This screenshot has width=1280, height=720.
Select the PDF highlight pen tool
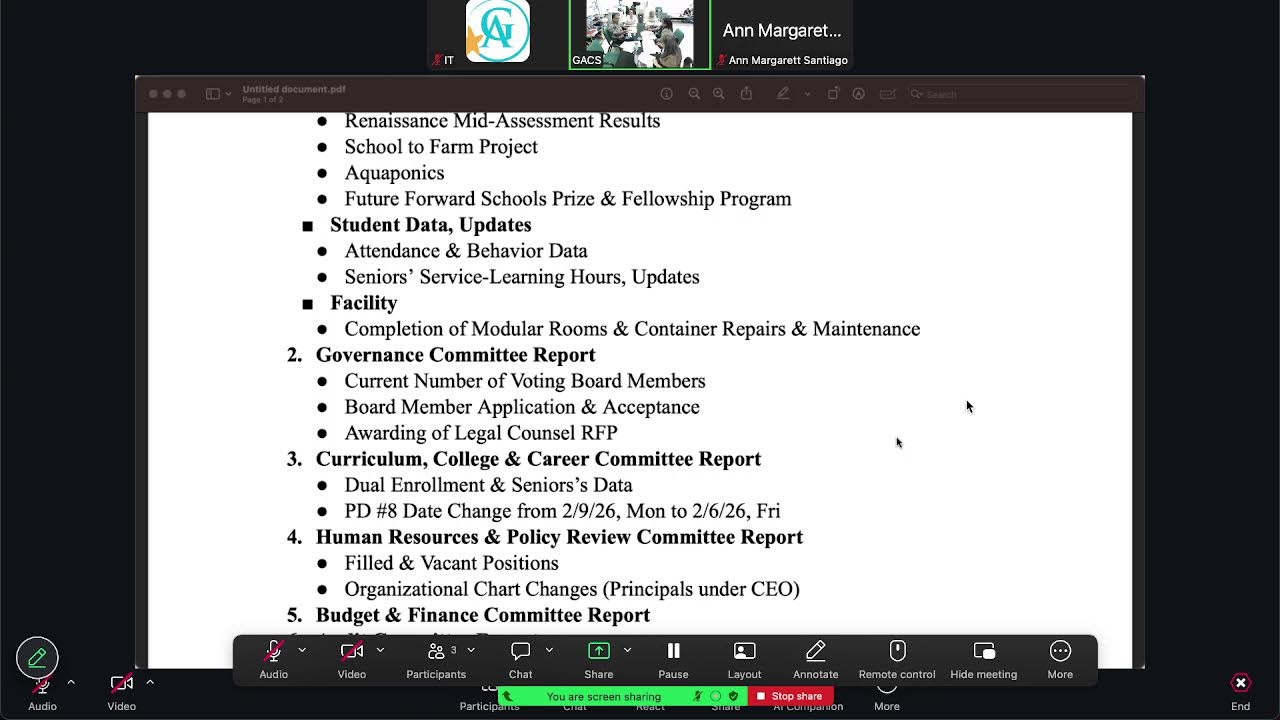click(783, 94)
